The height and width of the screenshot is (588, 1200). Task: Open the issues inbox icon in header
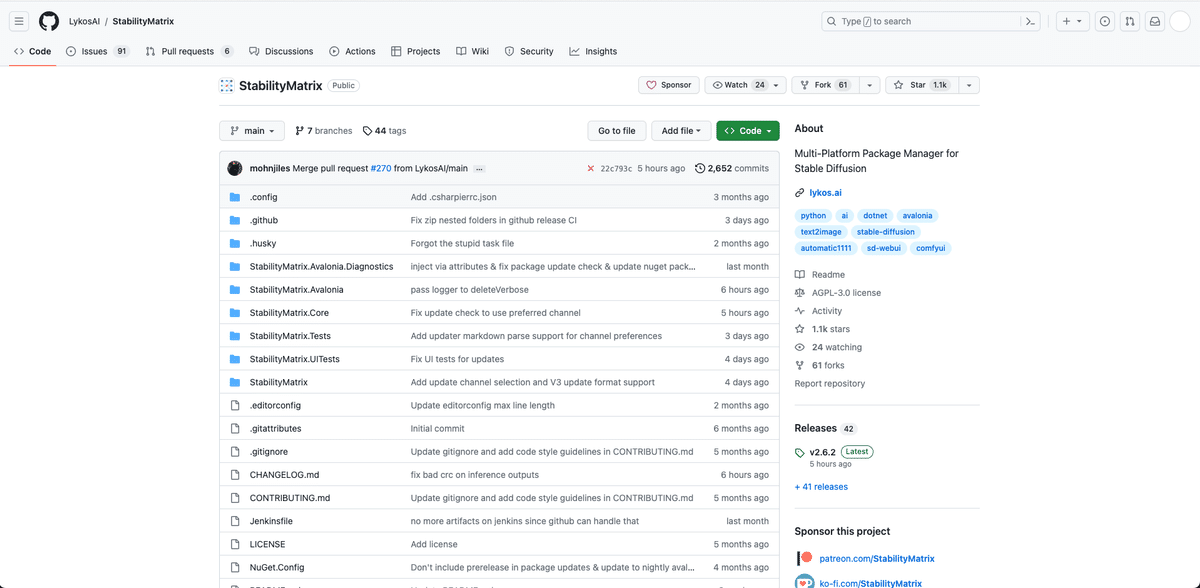pyautogui.click(x=1105, y=21)
